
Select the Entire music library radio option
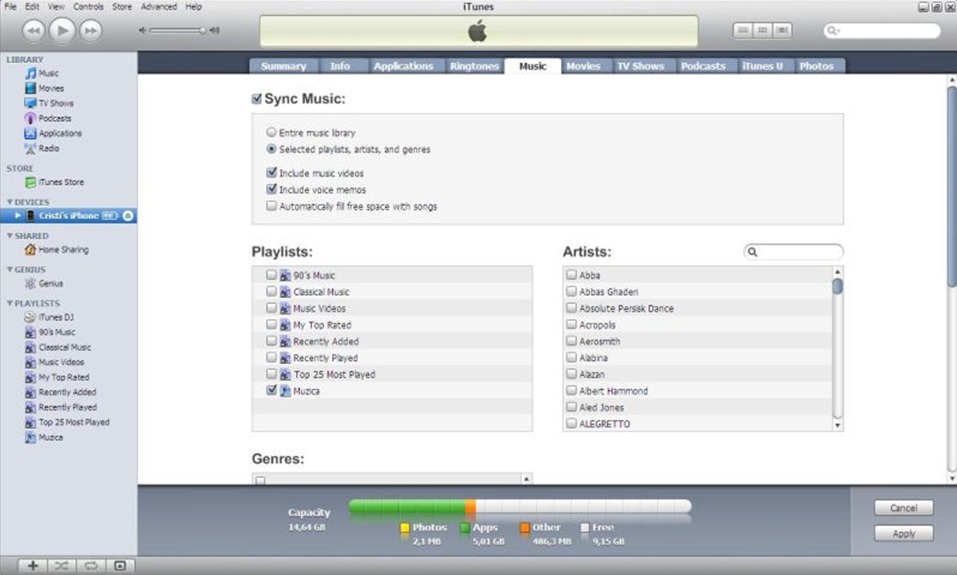[271, 132]
